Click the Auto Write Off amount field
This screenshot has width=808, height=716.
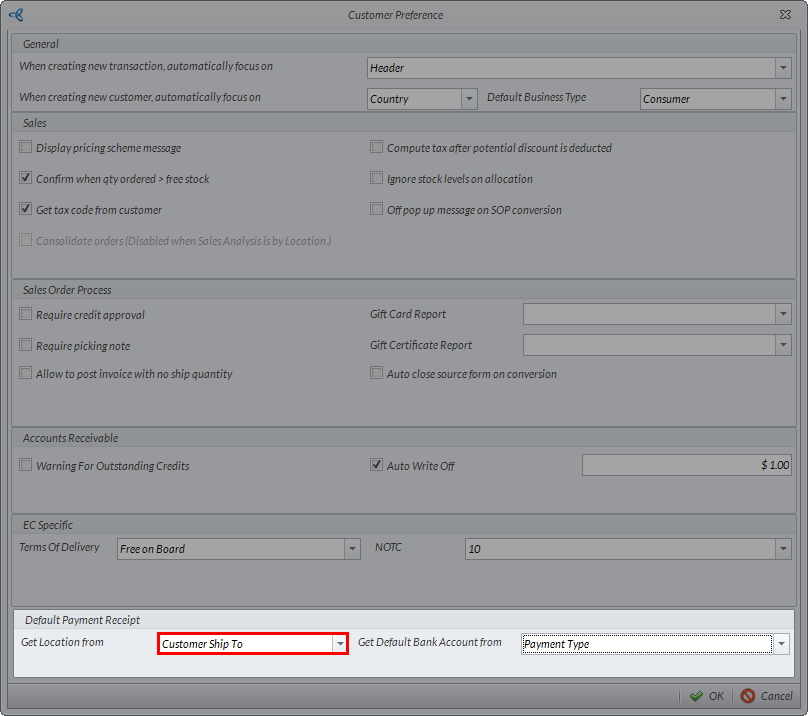[x=686, y=465]
